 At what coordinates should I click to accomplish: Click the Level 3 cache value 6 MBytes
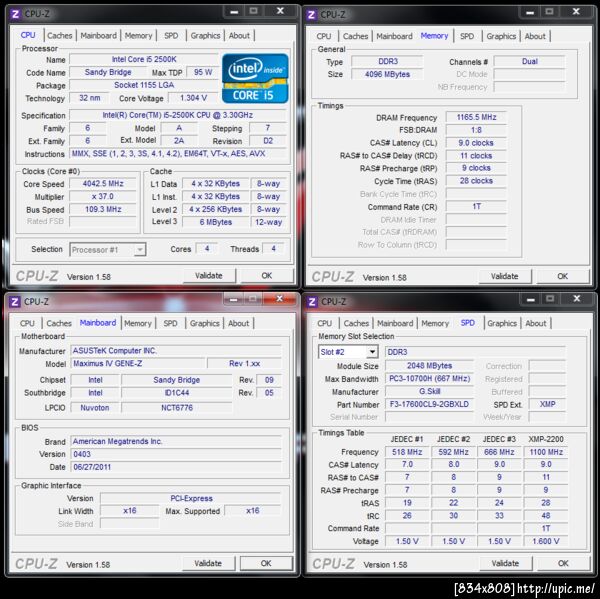click(x=216, y=222)
